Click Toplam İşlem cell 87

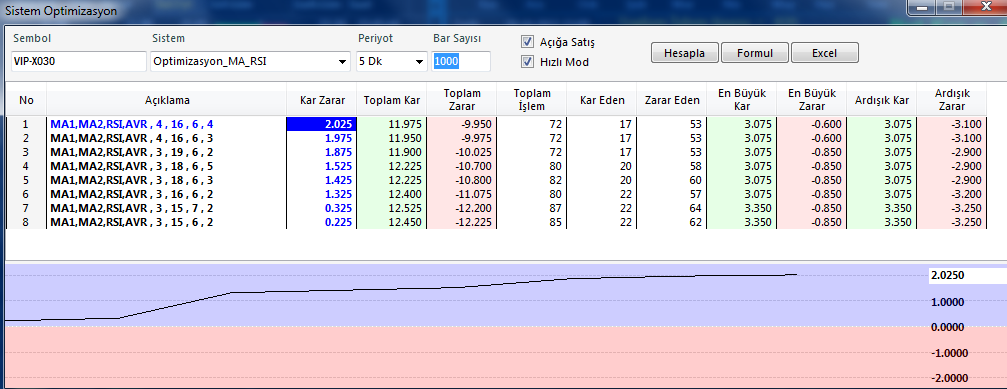coord(532,208)
